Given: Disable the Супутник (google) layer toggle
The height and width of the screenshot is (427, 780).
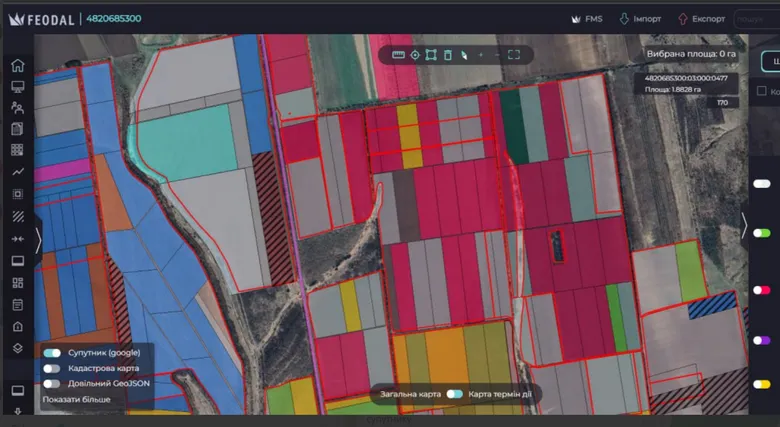Looking at the screenshot, I should [52, 353].
